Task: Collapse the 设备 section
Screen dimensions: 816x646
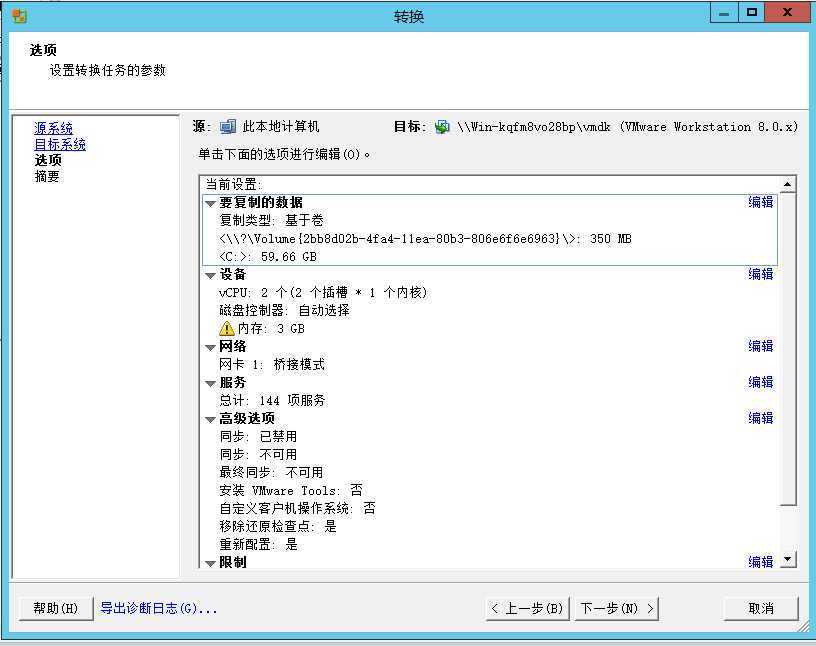Action: (210, 275)
